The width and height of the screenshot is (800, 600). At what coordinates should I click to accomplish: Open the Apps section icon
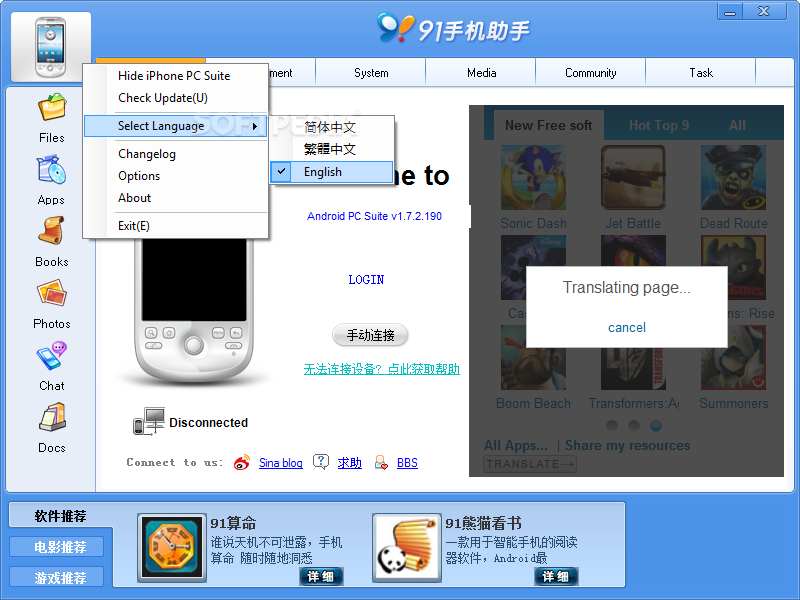[x=52, y=170]
